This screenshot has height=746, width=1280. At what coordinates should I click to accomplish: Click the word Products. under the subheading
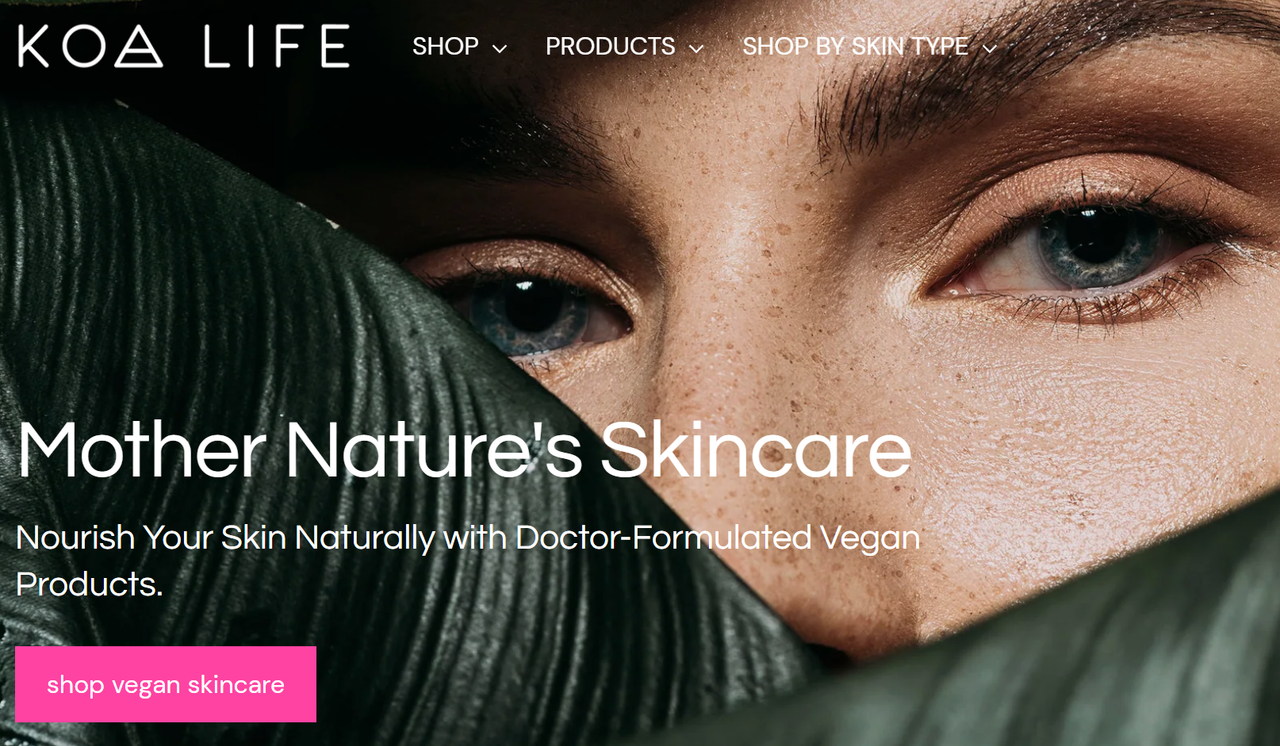tap(90, 584)
